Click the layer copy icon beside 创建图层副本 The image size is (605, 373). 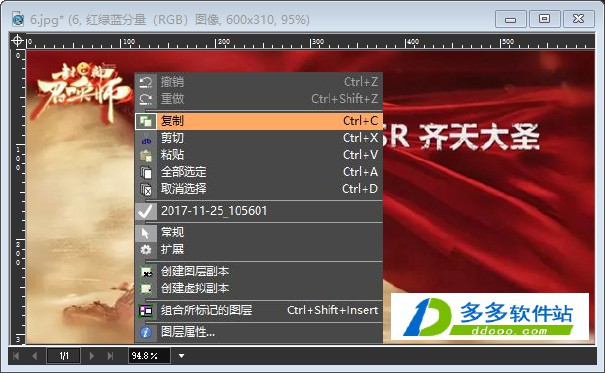(146, 272)
